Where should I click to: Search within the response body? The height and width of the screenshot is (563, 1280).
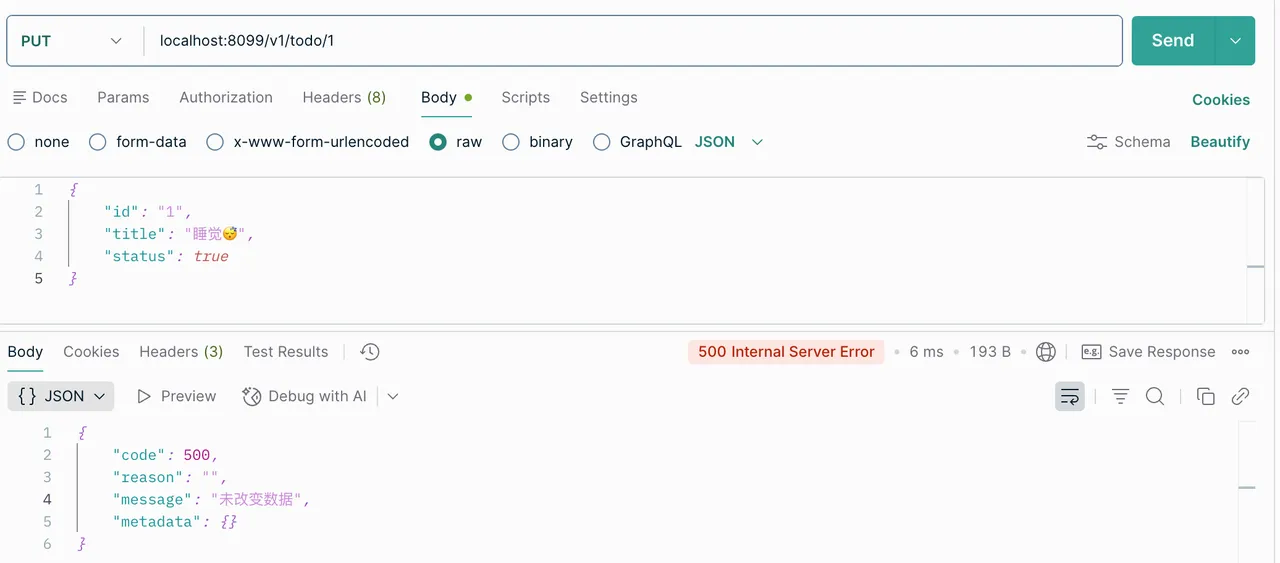1155,397
